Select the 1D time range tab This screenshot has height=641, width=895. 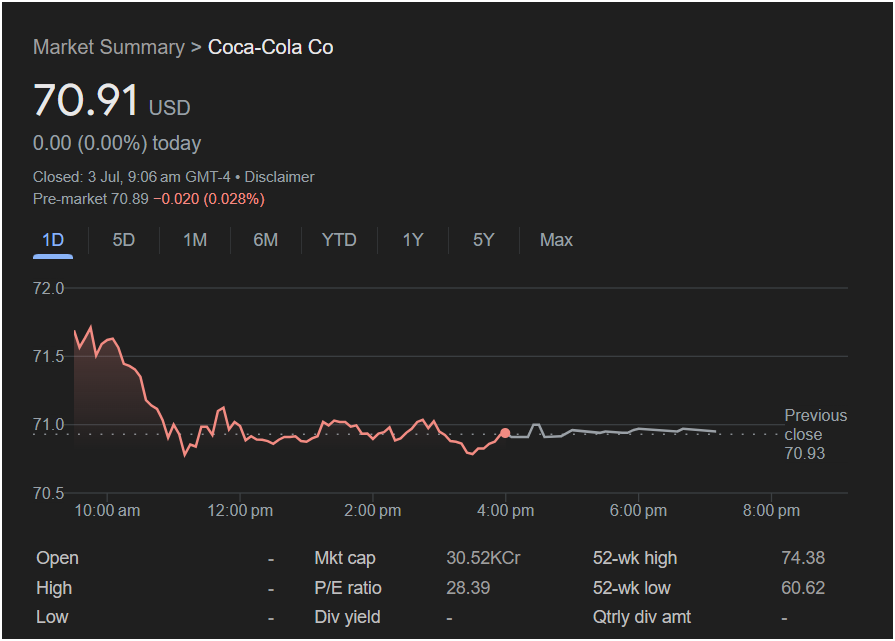(53, 240)
